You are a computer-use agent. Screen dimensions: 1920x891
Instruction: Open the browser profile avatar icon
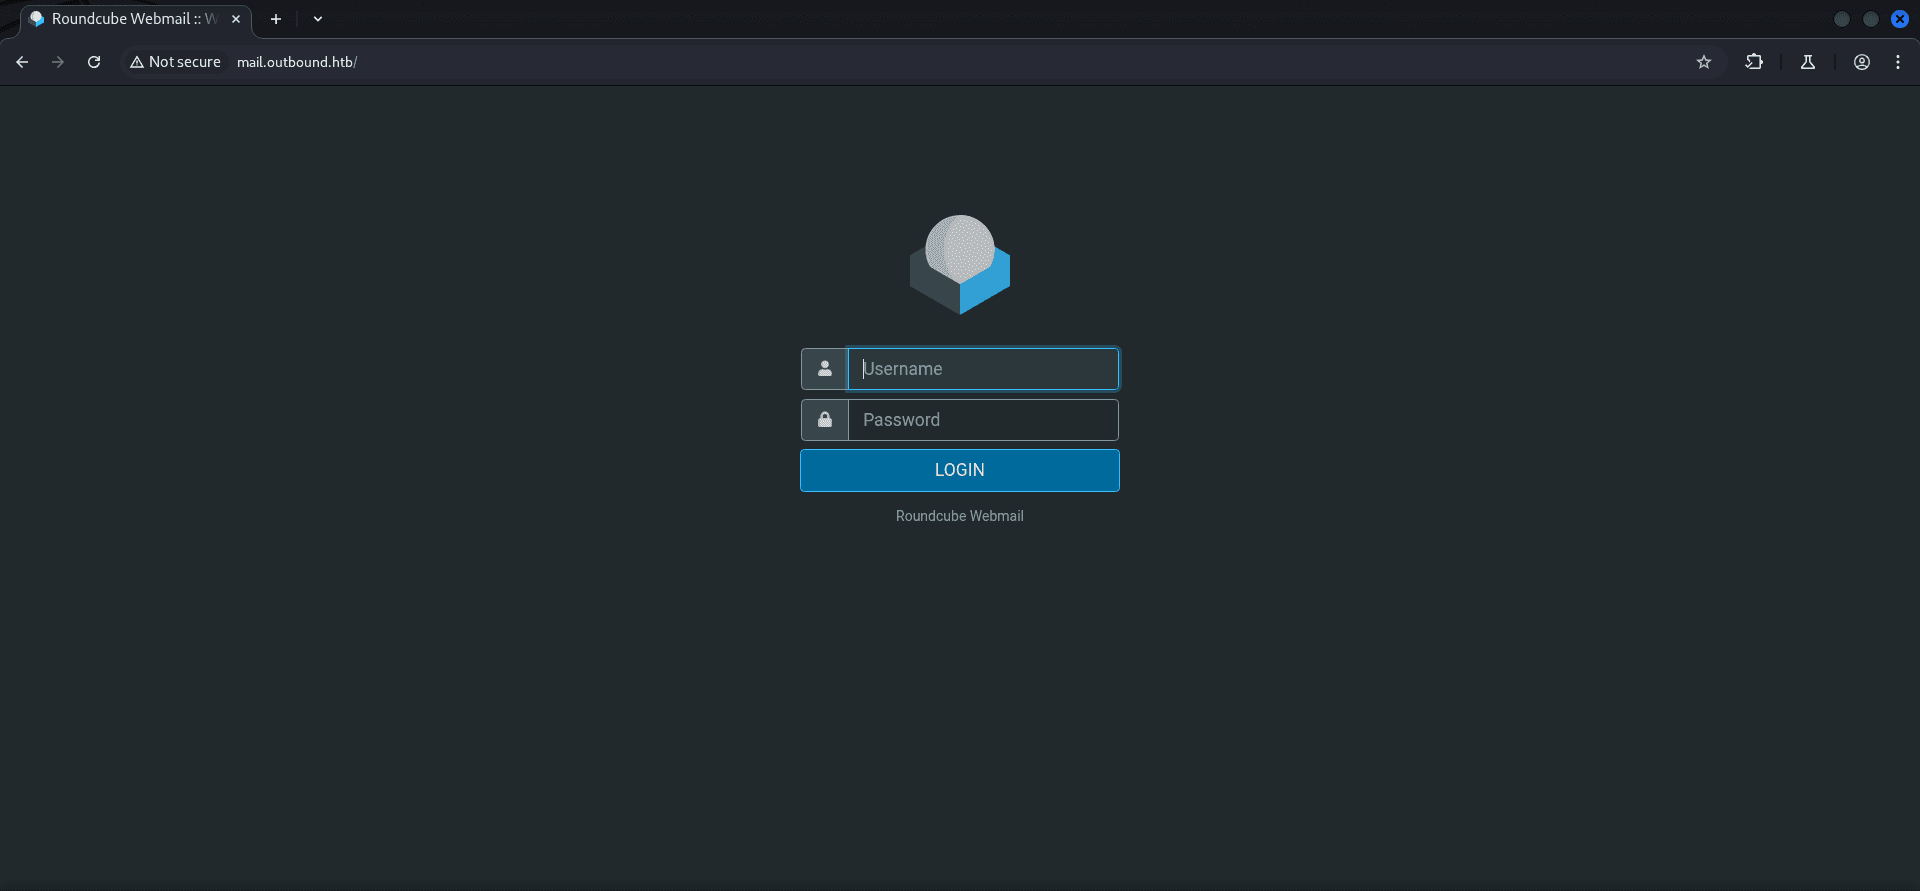coord(1862,62)
